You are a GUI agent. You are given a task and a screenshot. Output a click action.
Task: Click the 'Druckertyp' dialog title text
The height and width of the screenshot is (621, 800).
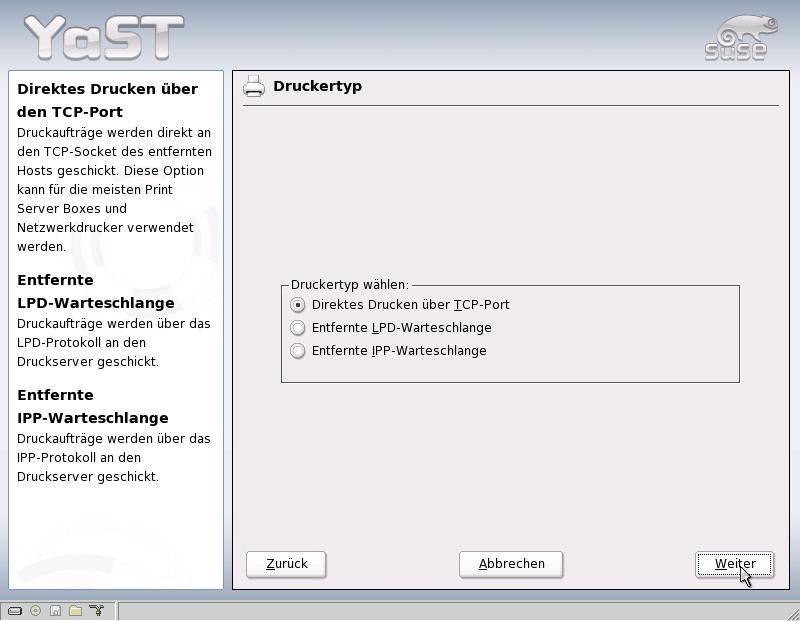pos(317,86)
